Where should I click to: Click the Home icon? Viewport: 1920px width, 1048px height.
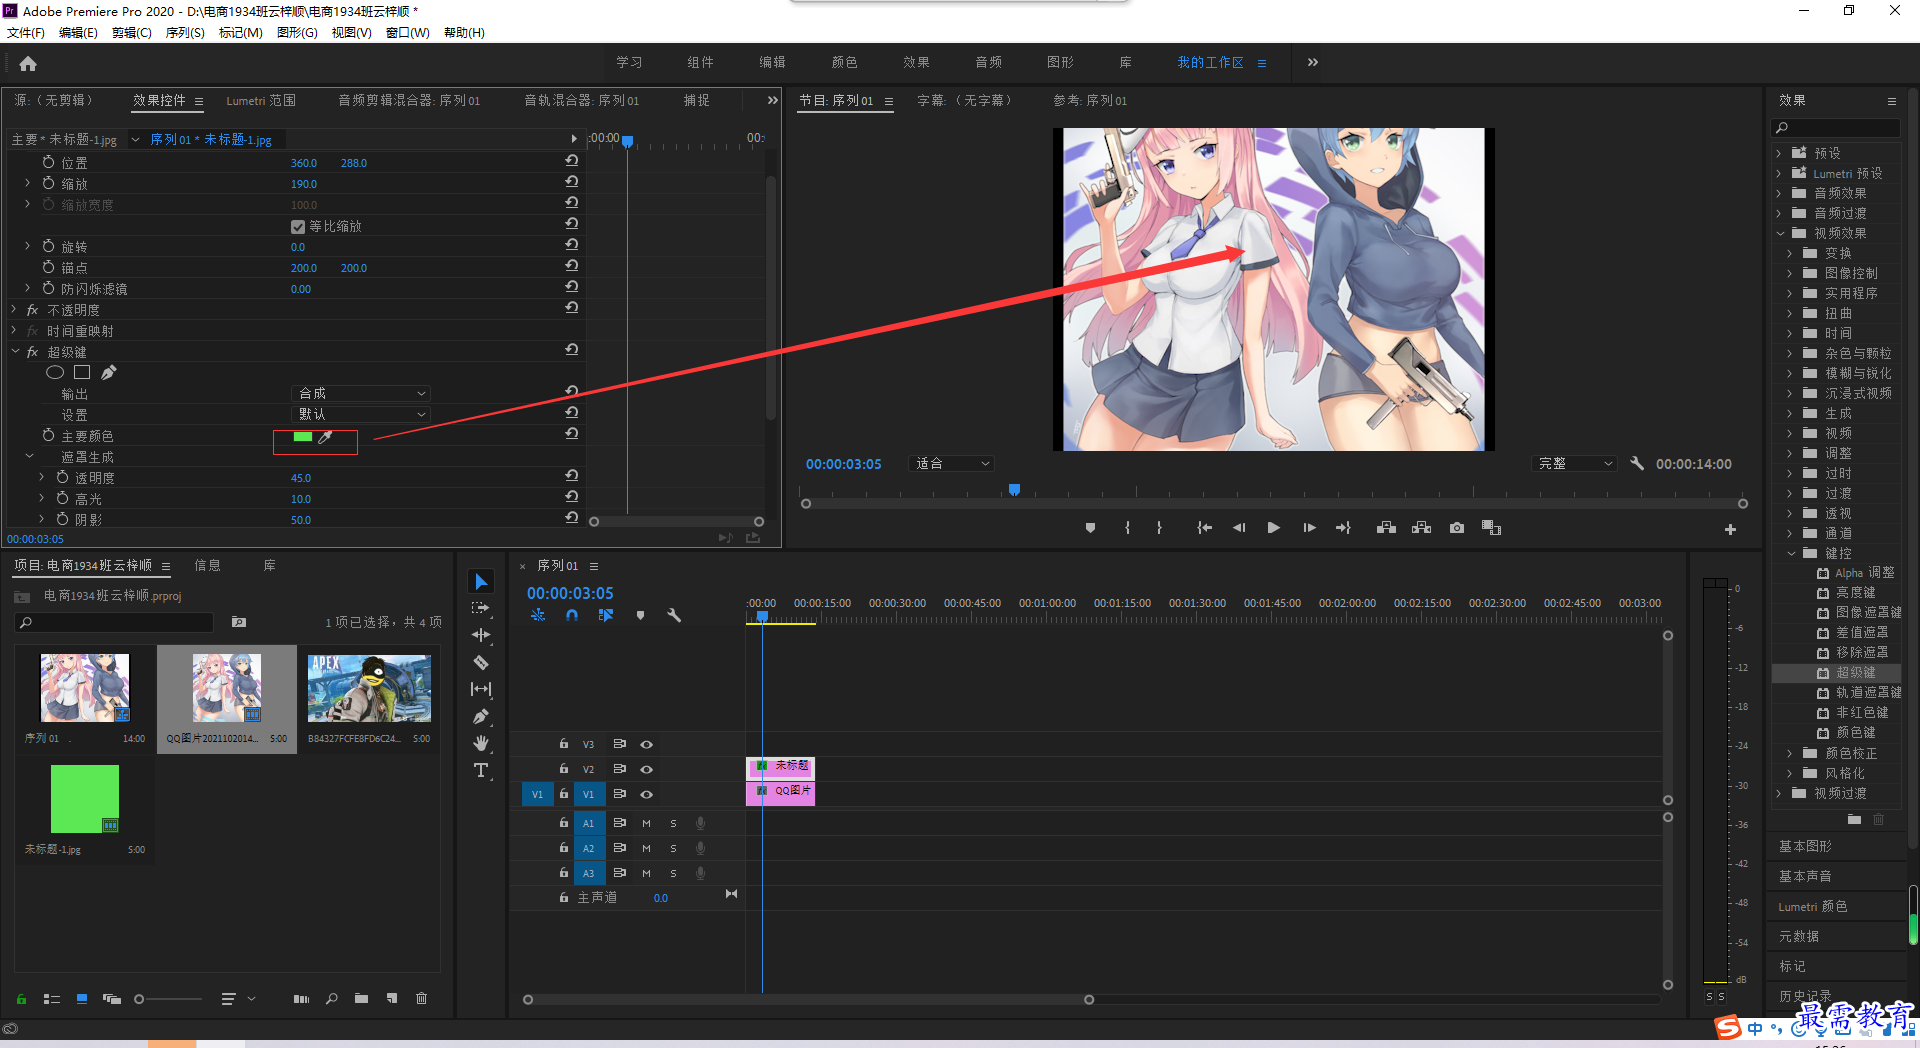pyautogui.click(x=28, y=63)
